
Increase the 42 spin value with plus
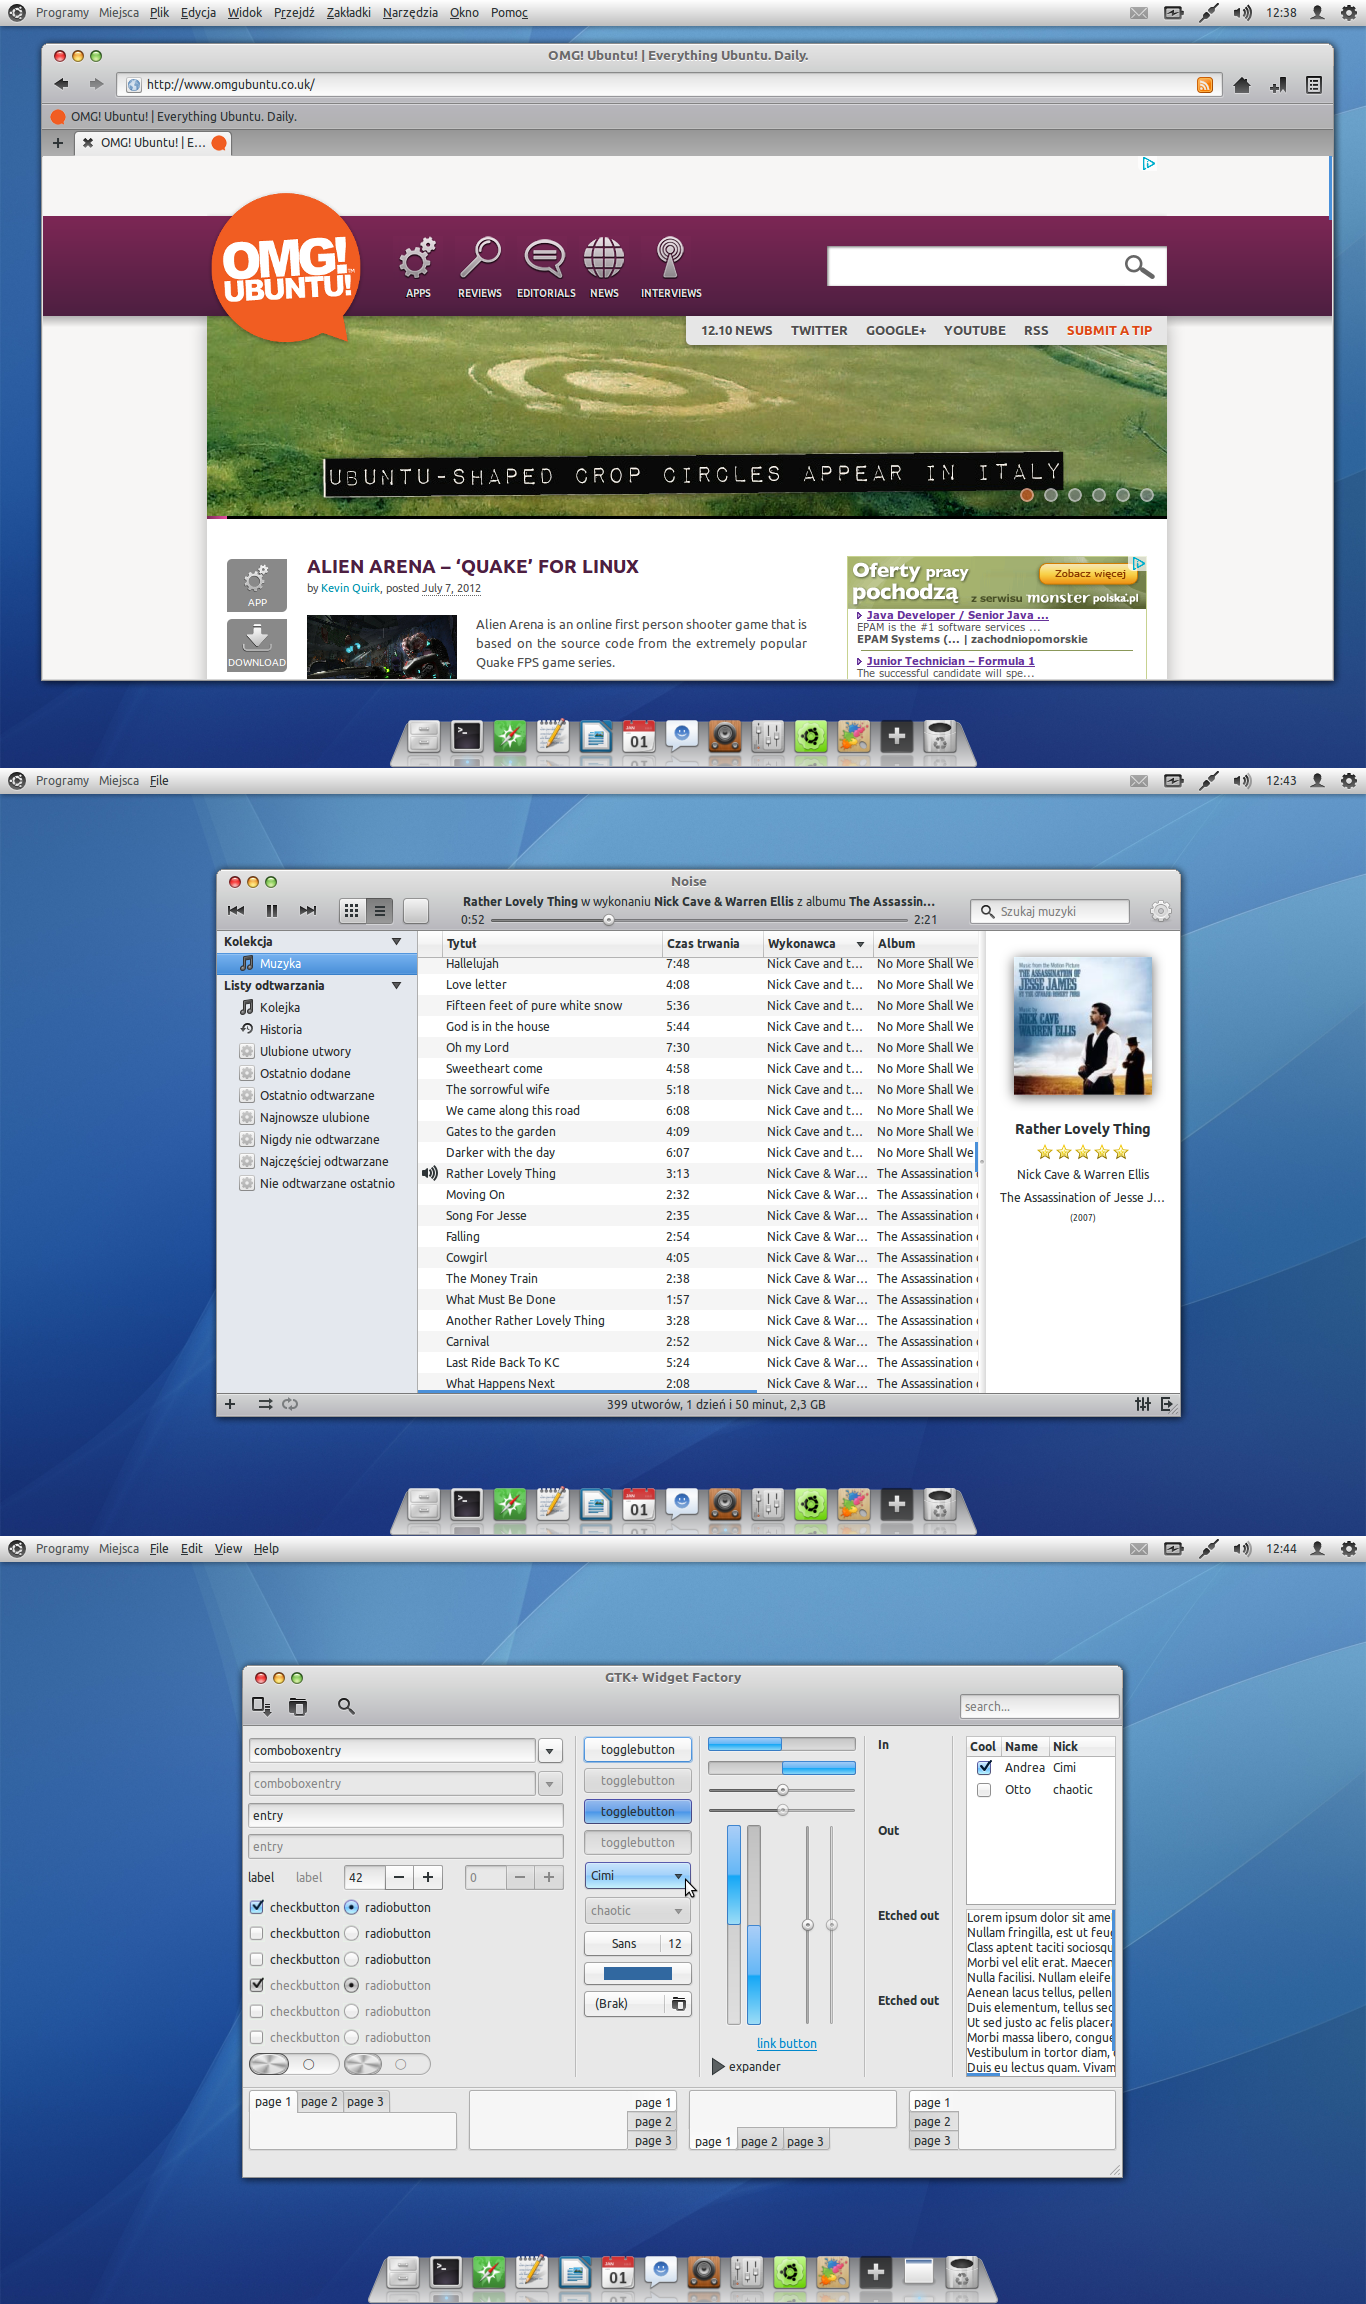coord(428,1877)
